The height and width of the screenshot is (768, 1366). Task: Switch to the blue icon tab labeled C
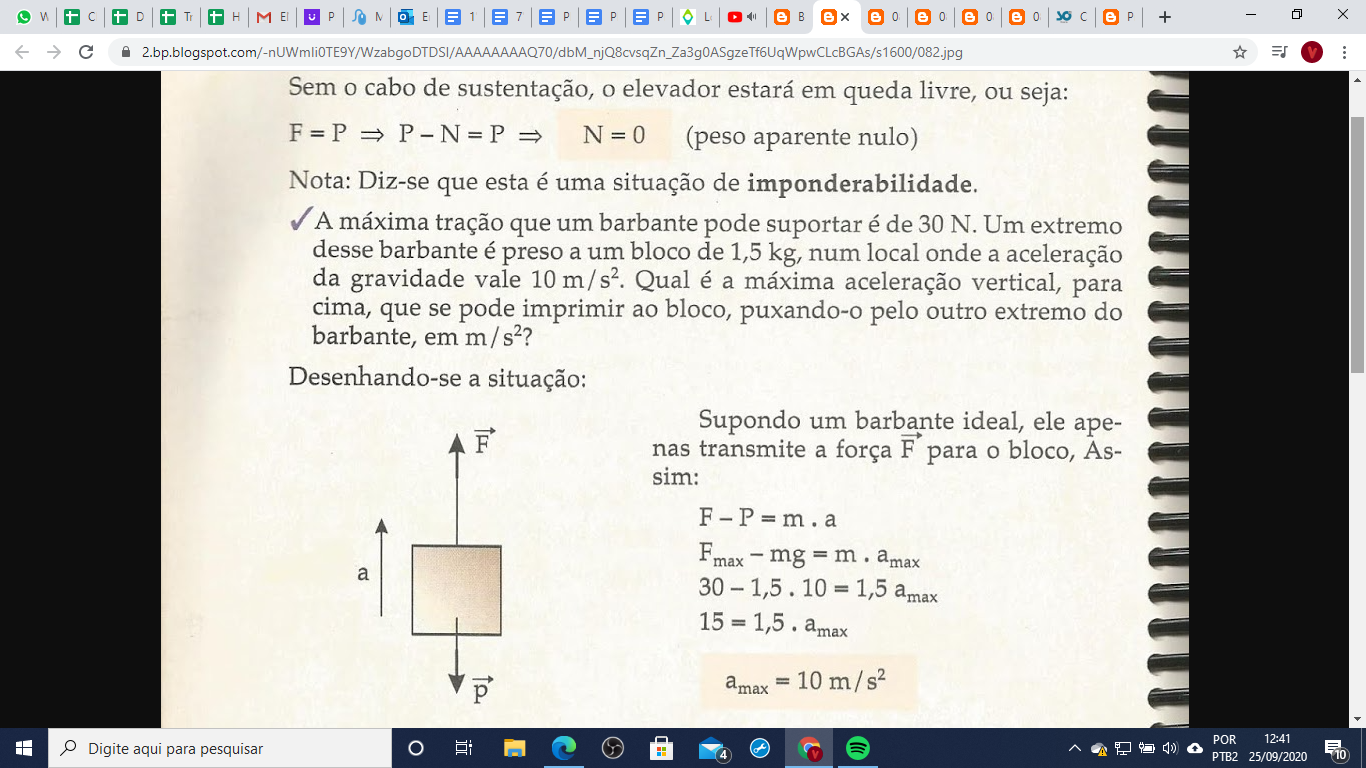click(1072, 17)
